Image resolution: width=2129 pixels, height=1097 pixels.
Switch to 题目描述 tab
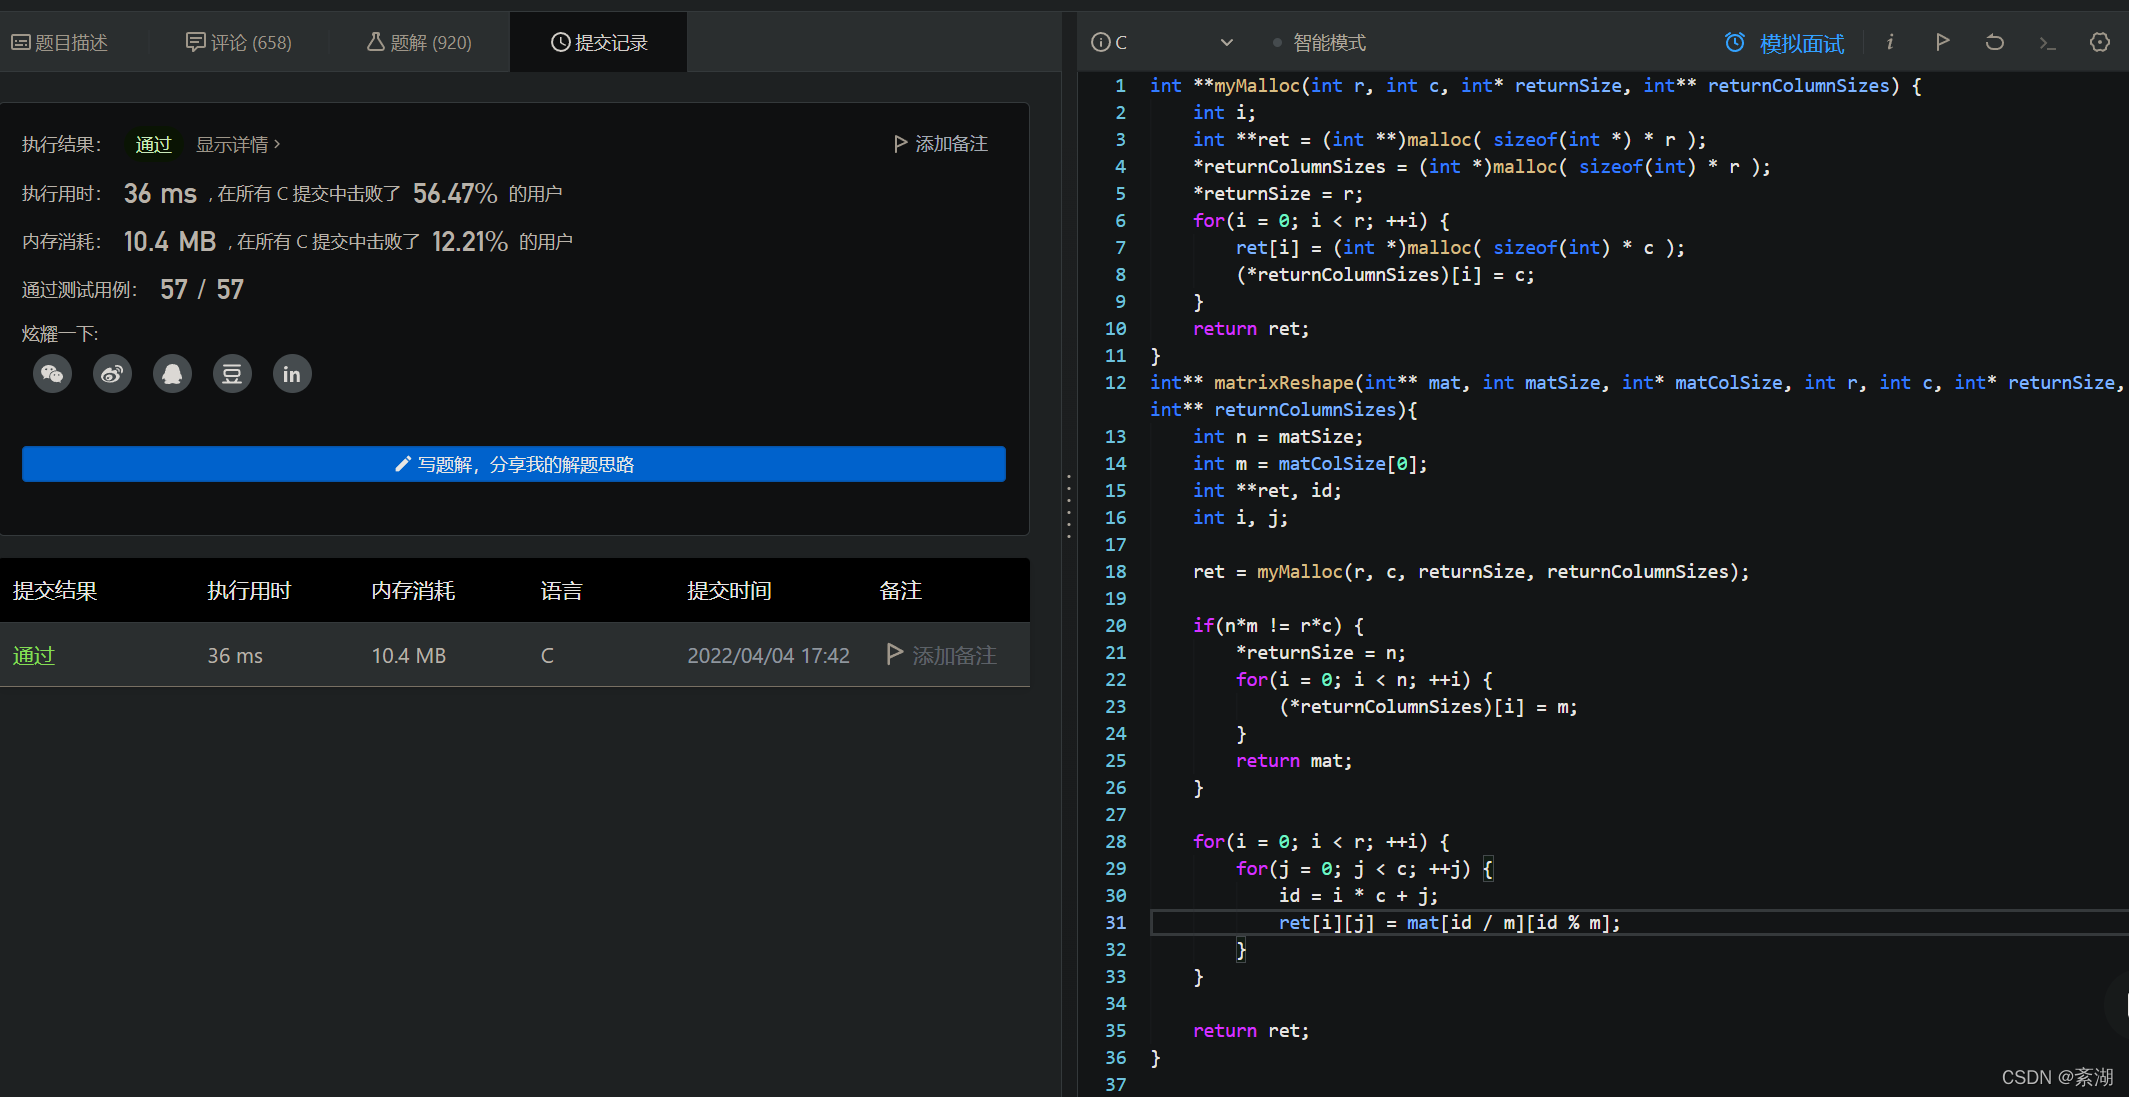click(60, 42)
